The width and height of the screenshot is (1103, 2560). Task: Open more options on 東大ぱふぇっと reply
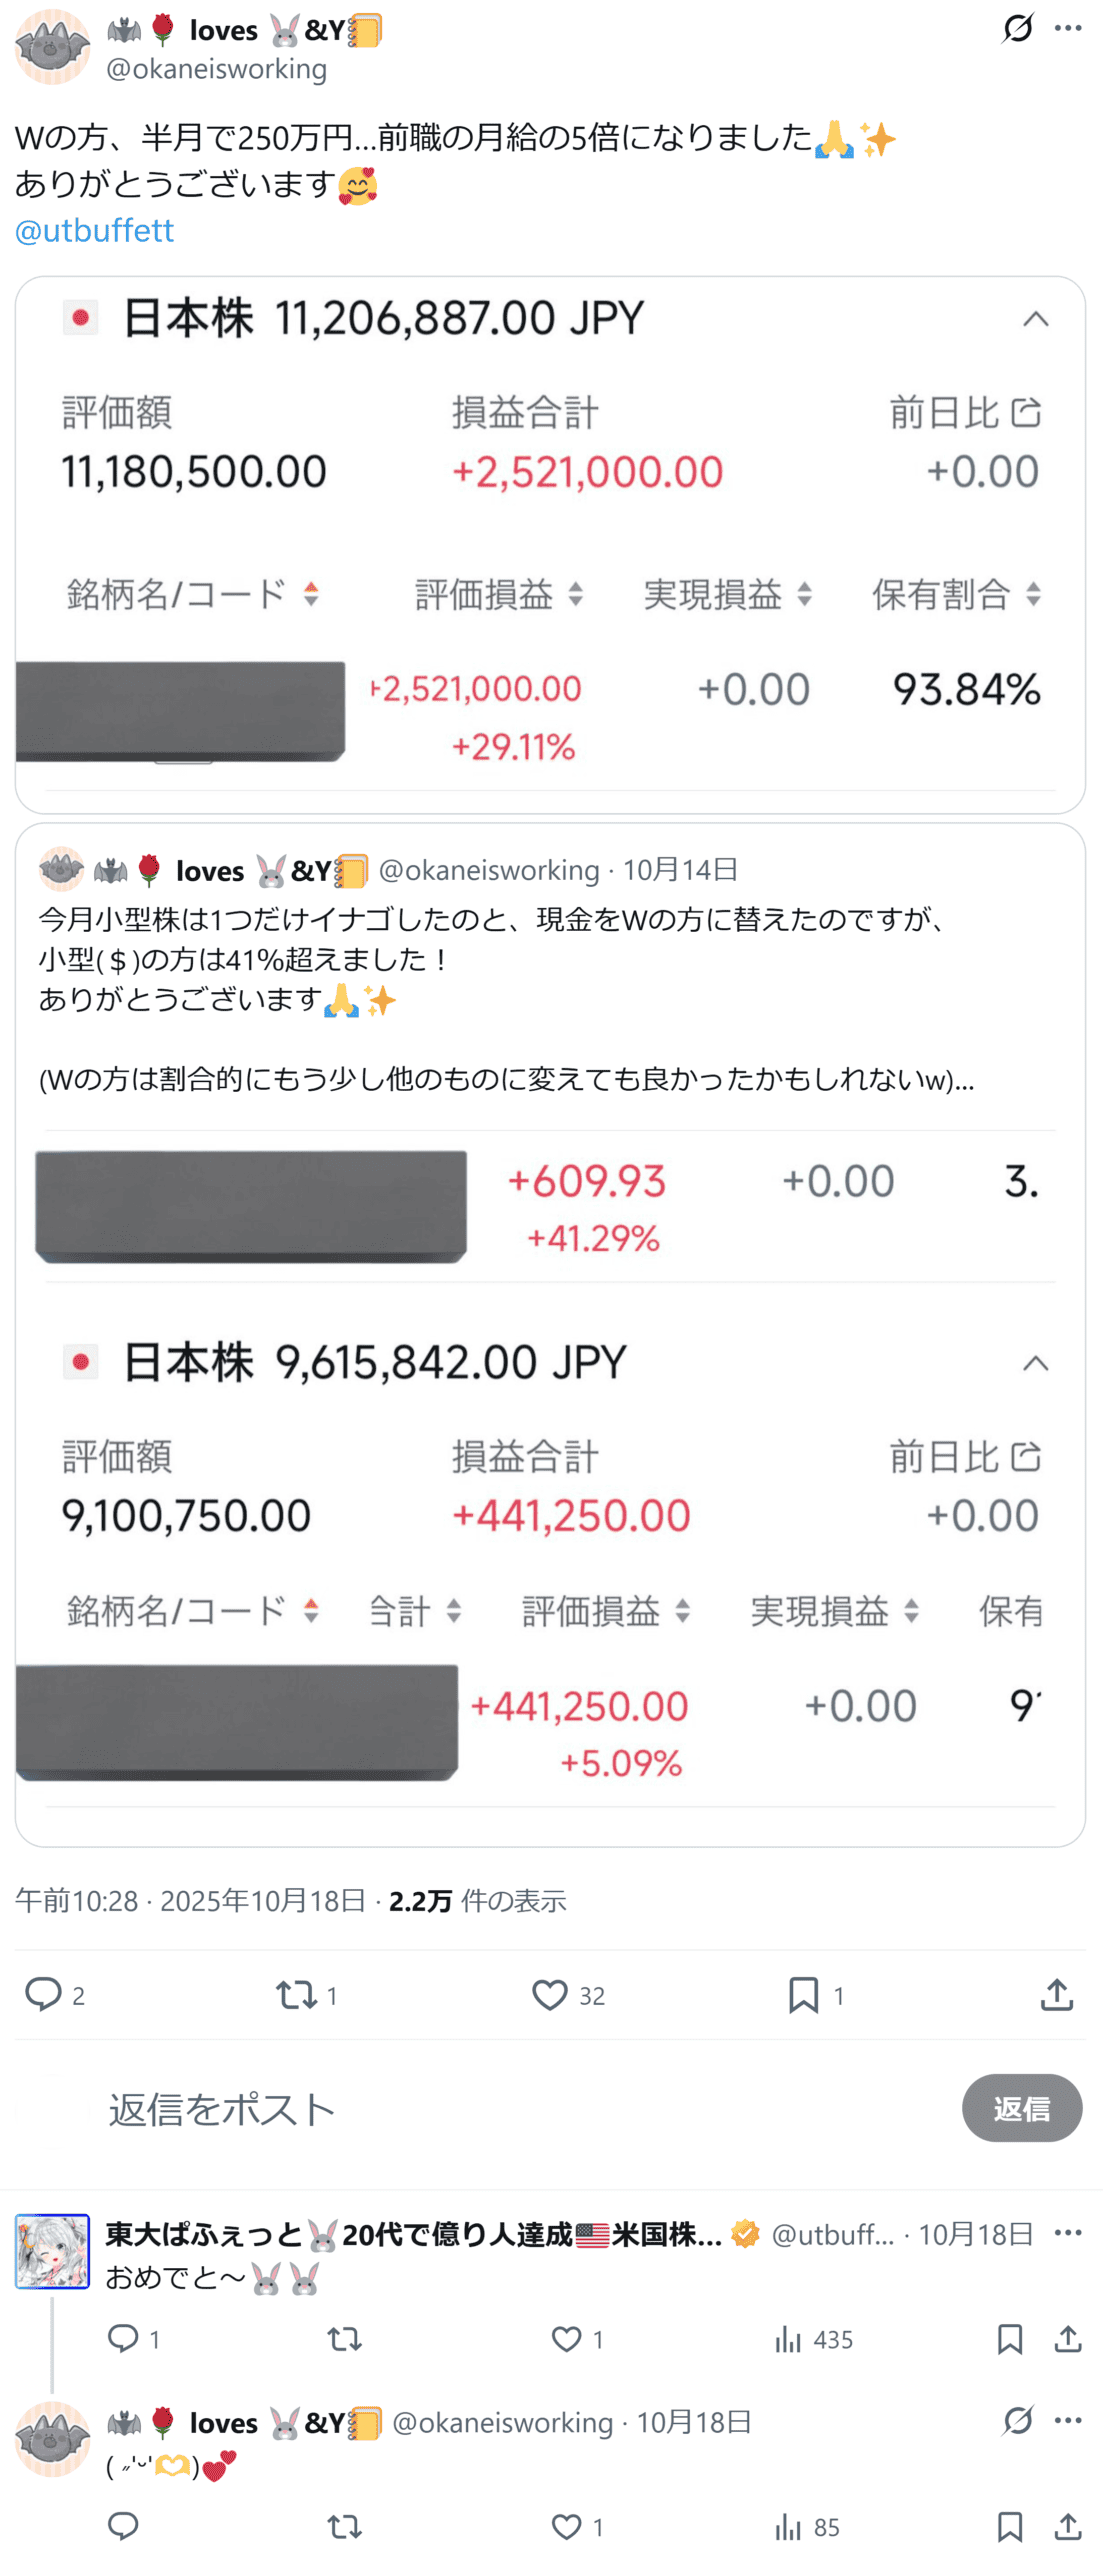pos(1068,2232)
